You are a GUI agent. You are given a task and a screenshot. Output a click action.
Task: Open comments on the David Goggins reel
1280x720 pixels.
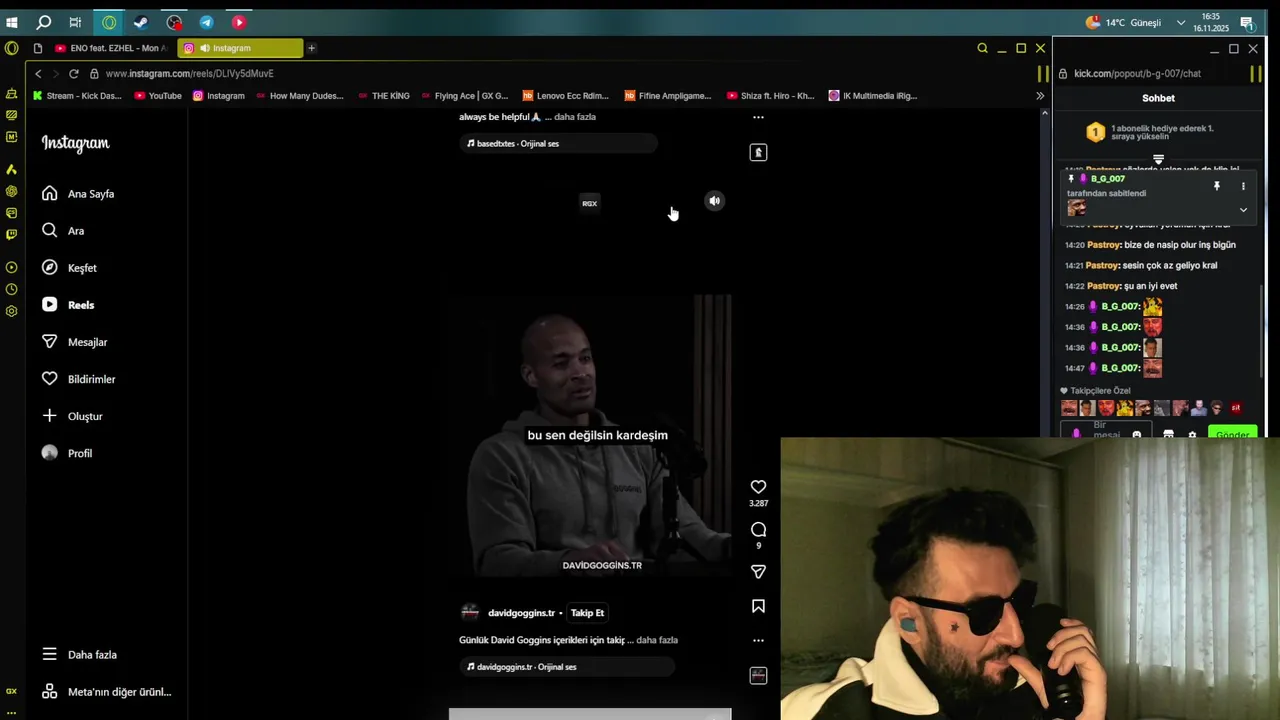[758, 530]
